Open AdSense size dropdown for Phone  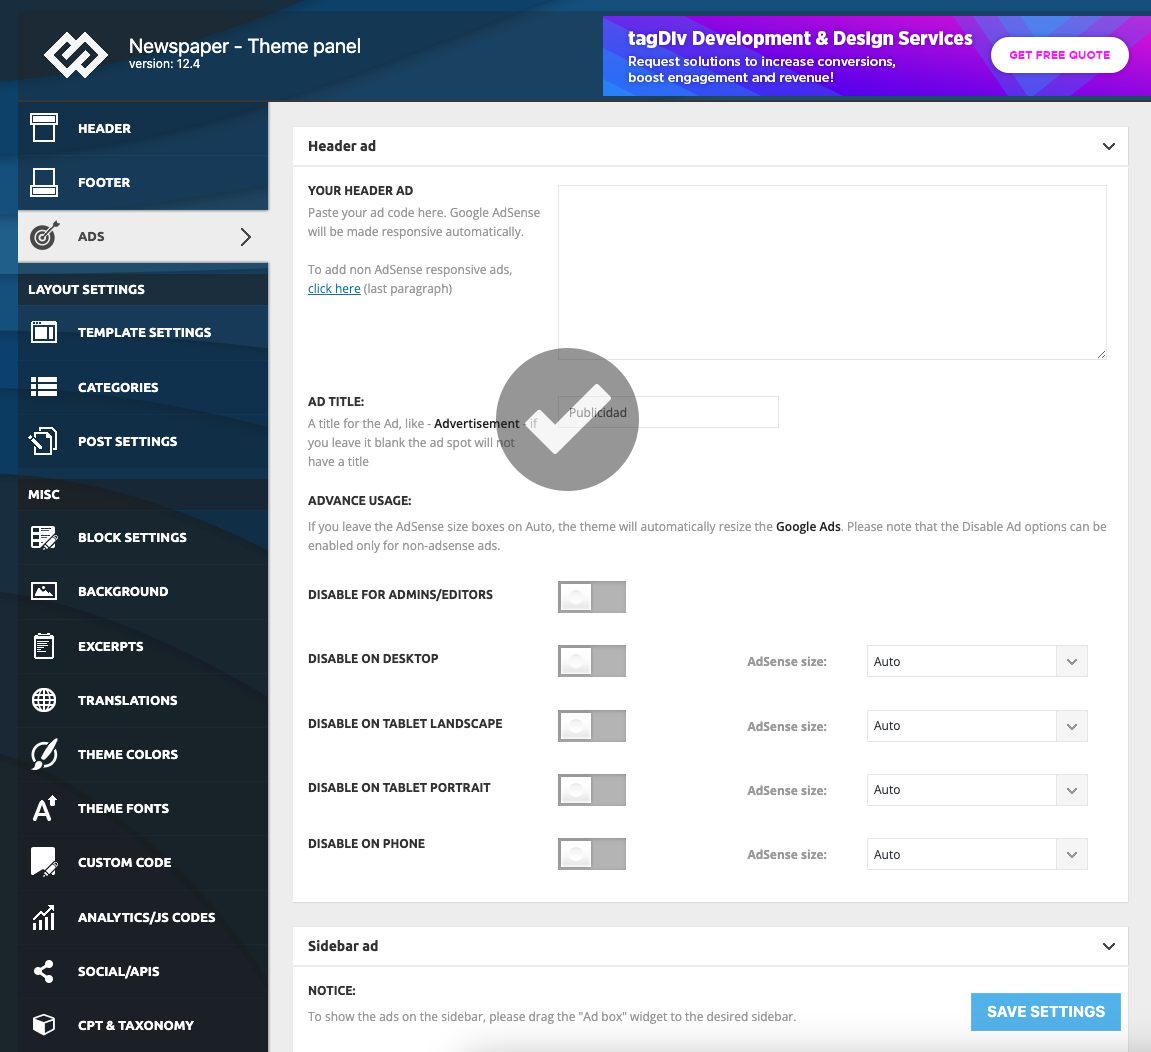(977, 854)
